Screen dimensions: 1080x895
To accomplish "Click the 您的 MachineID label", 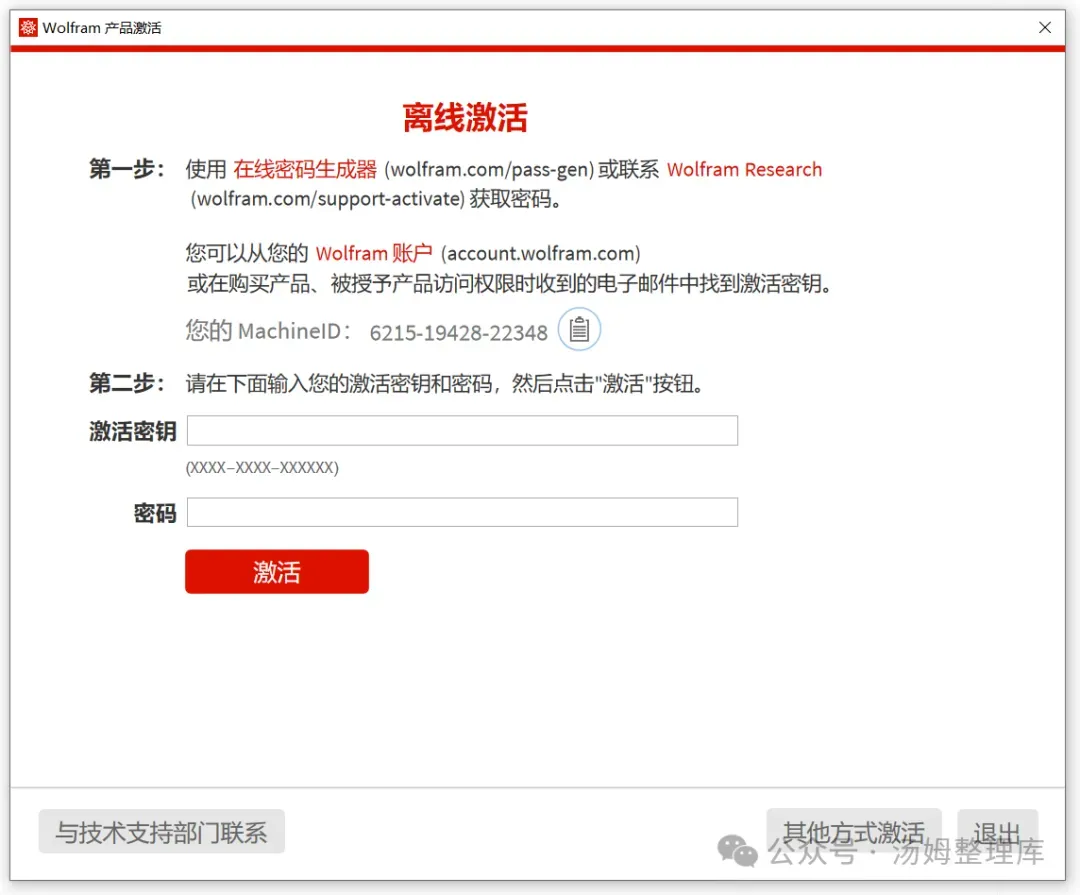I will pyautogui.click(x=269, y=331).
